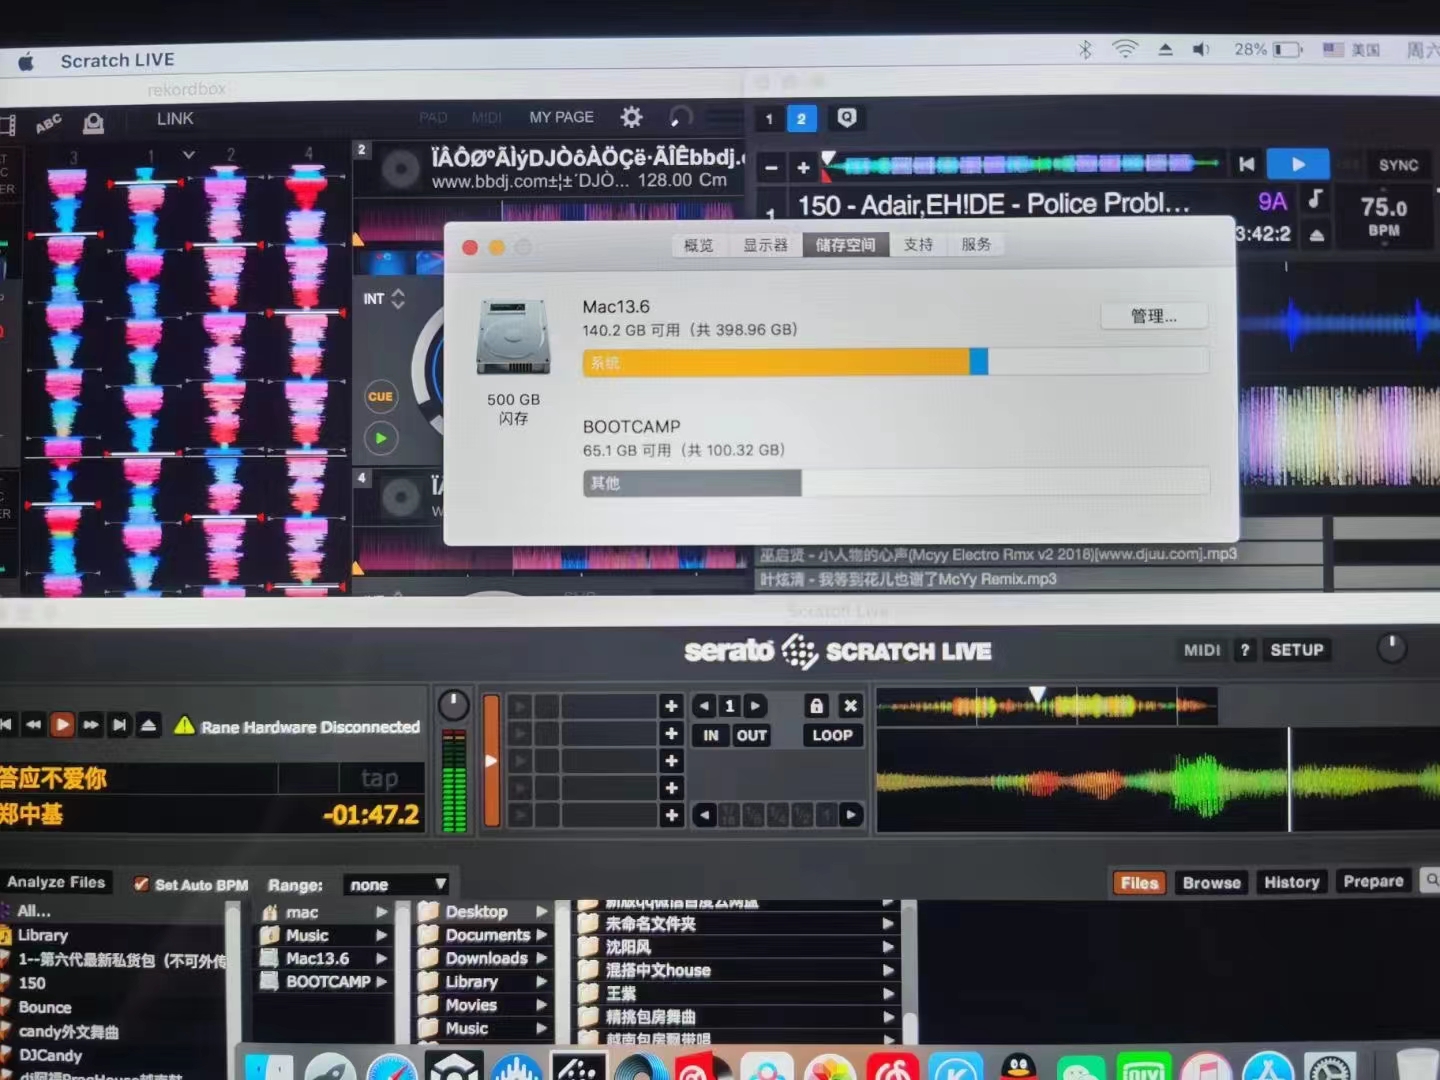Zoom in waveform with the plus button
The width and height of the screenshot is (1440, 1080).
click(803, 167)
